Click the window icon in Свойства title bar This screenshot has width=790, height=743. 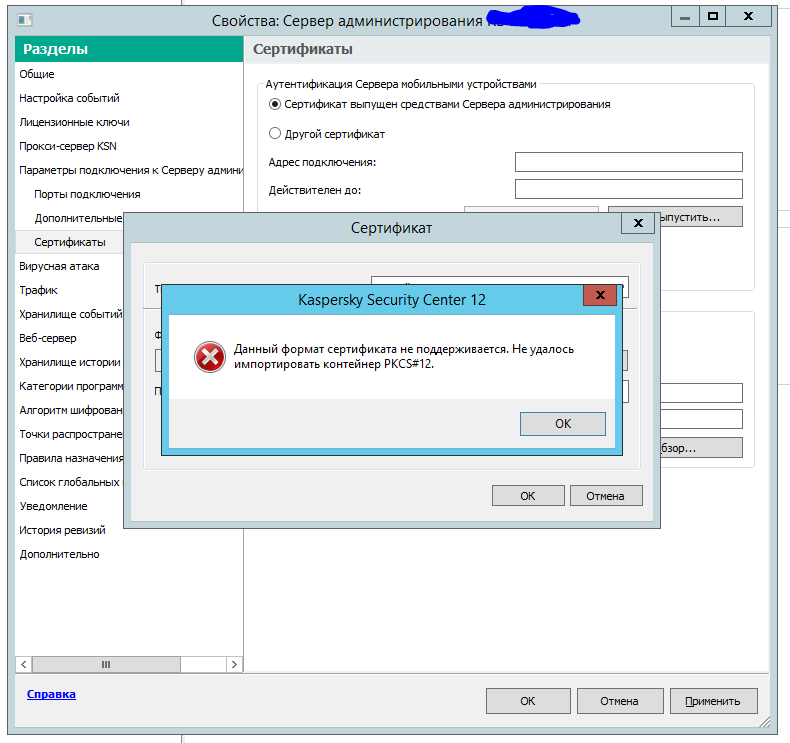(24, 20)
